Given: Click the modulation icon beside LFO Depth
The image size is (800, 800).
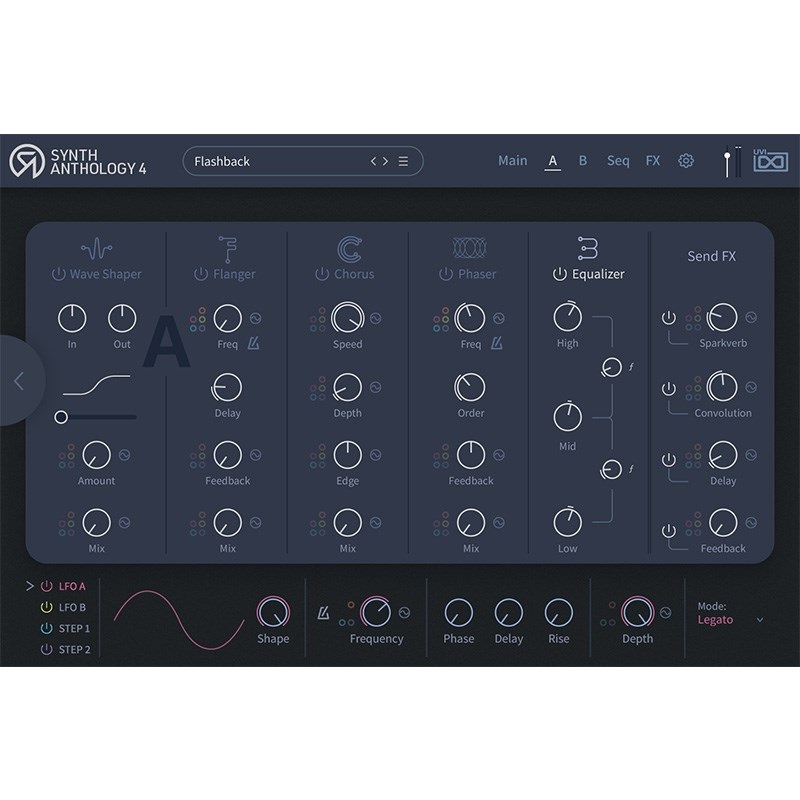Looking at the screenshot, I should pyautogui.click(x=666, y=612).
